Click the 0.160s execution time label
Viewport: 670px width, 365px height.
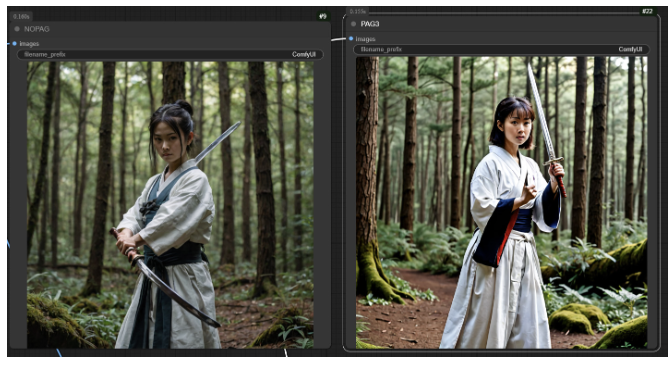(21, 16)
